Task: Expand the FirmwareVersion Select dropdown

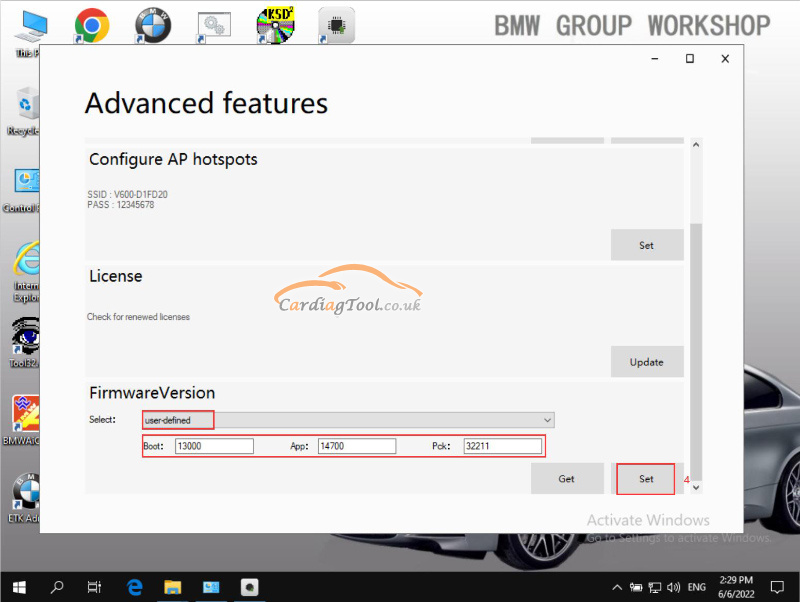Action: pyautogui.click(x=547, y=420)
